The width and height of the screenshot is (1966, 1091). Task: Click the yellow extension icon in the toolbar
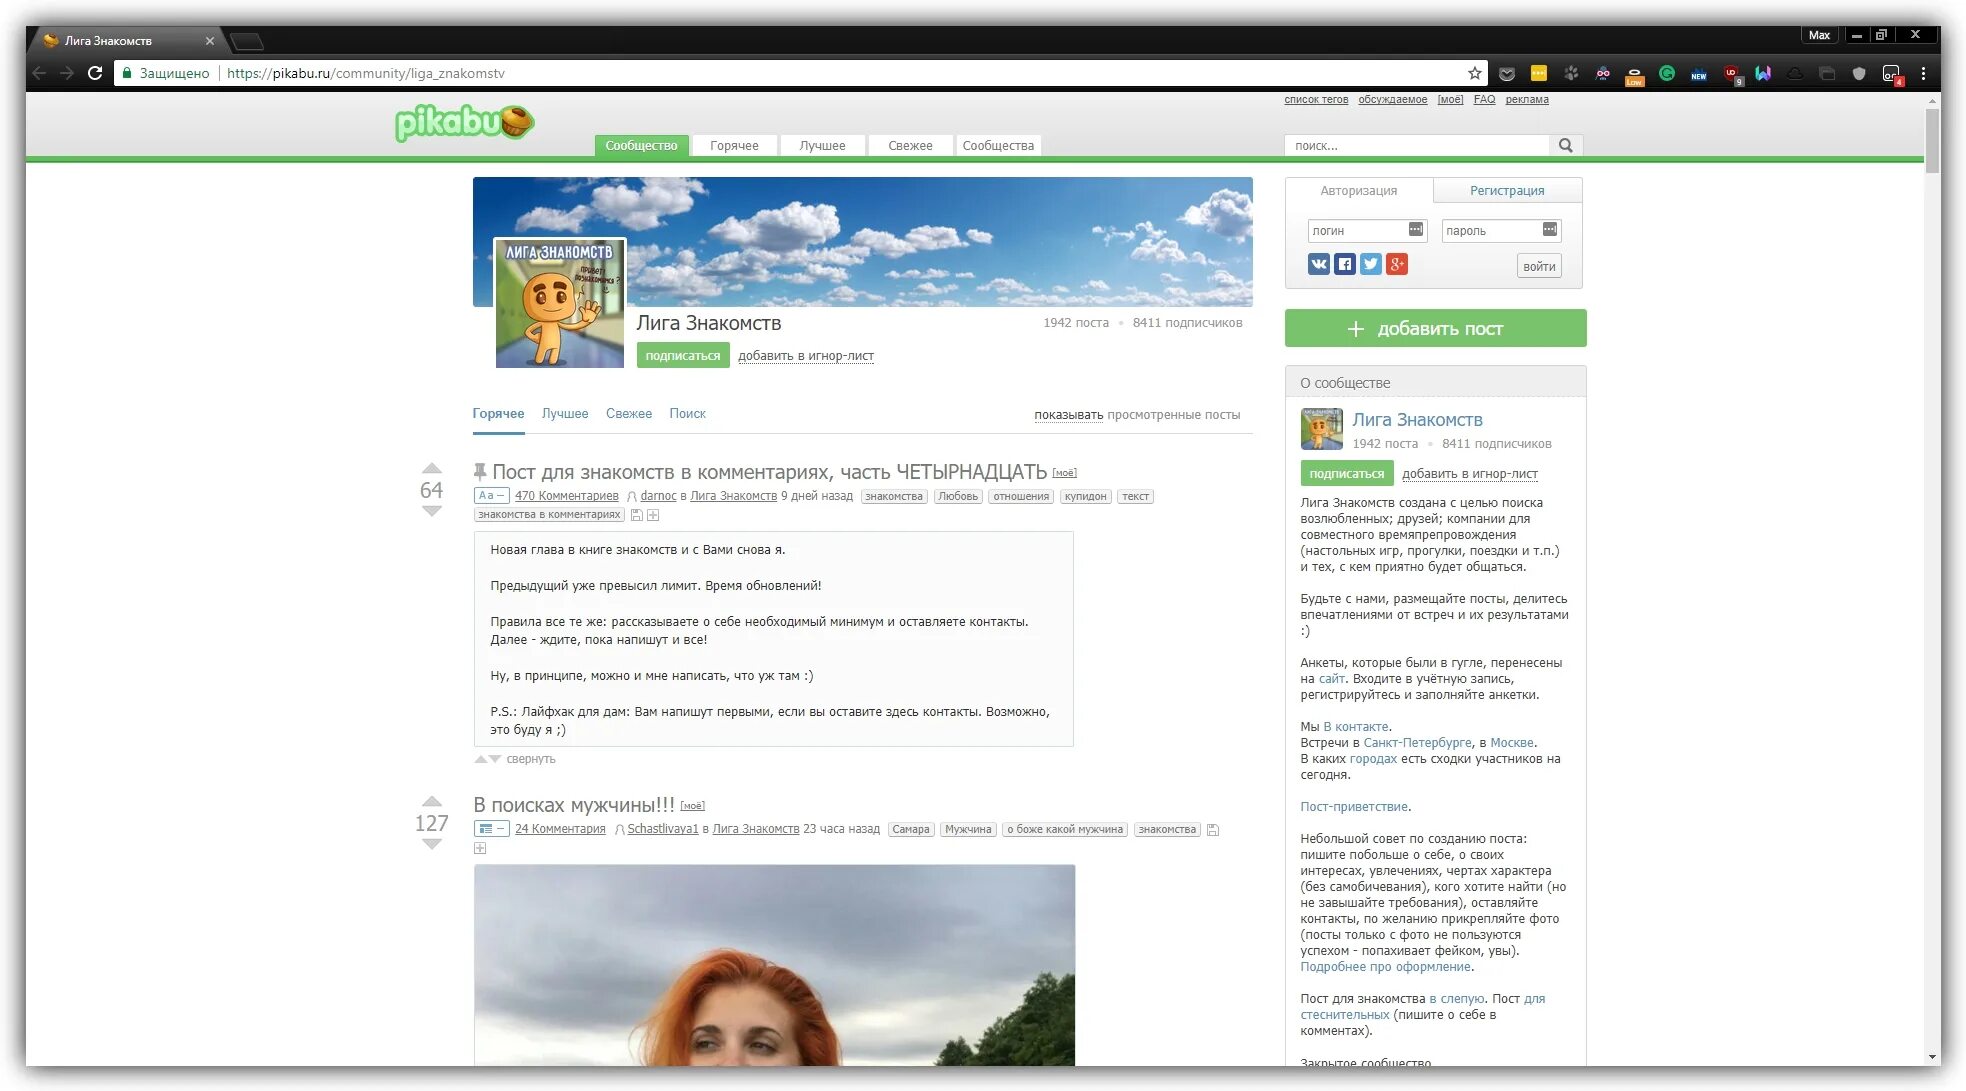point(1539,73)
